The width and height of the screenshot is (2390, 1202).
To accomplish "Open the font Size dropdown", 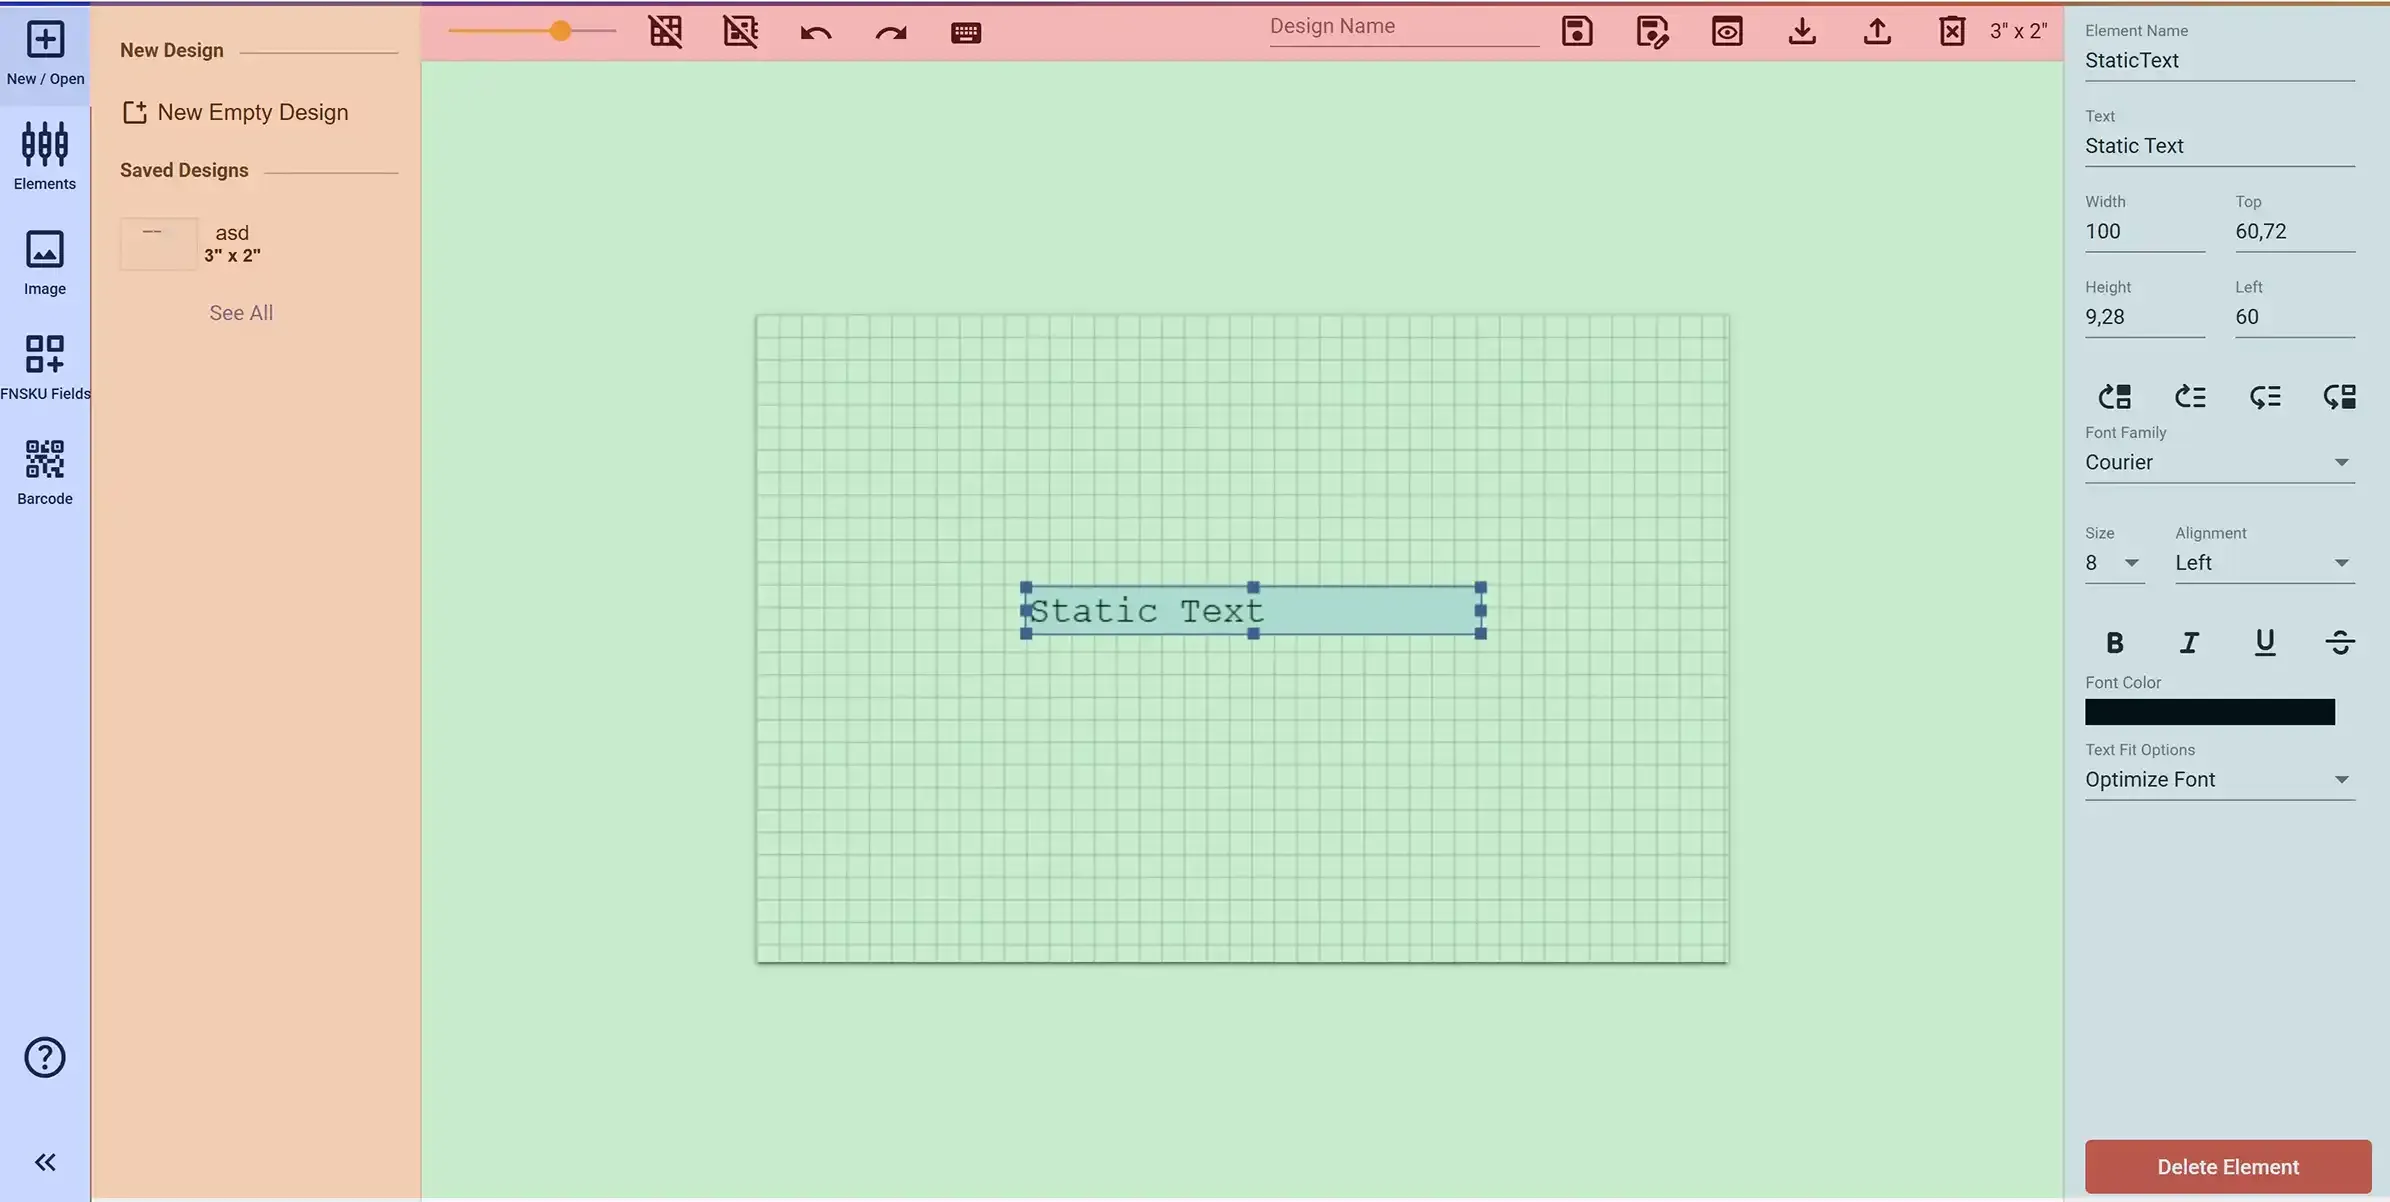I will [x=2114, y=563].
